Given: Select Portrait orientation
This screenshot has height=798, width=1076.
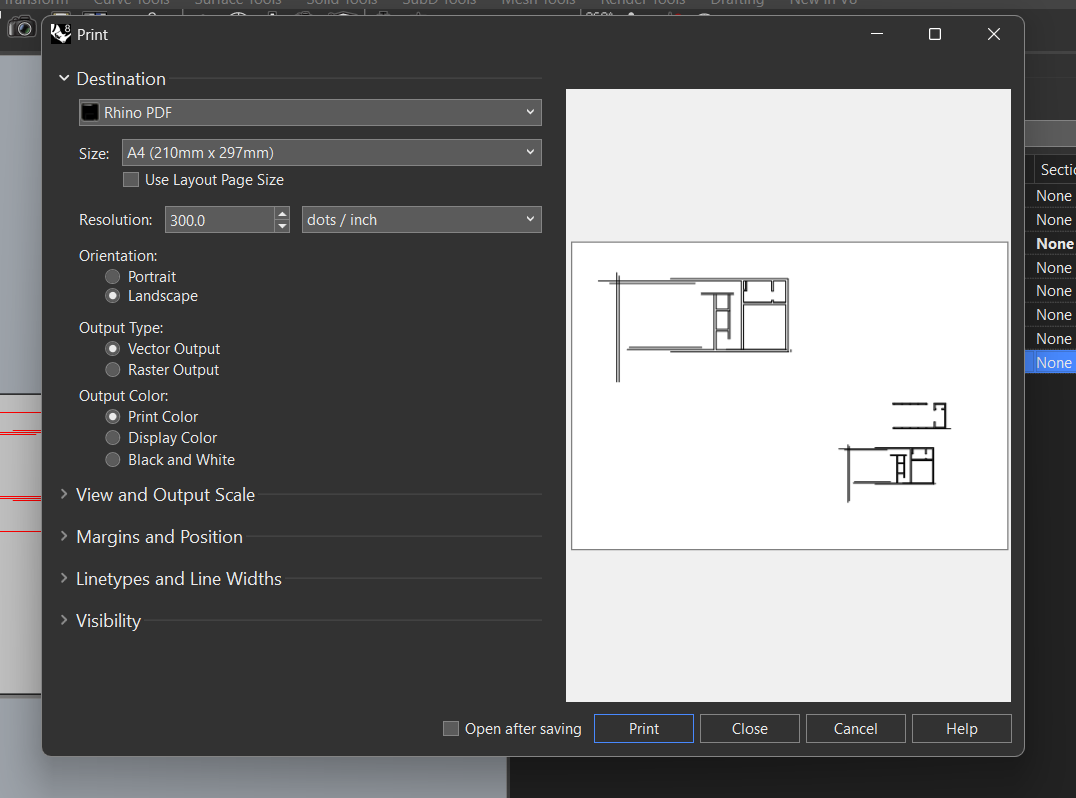Looking at the screenshot, I should tap(113, 277).
